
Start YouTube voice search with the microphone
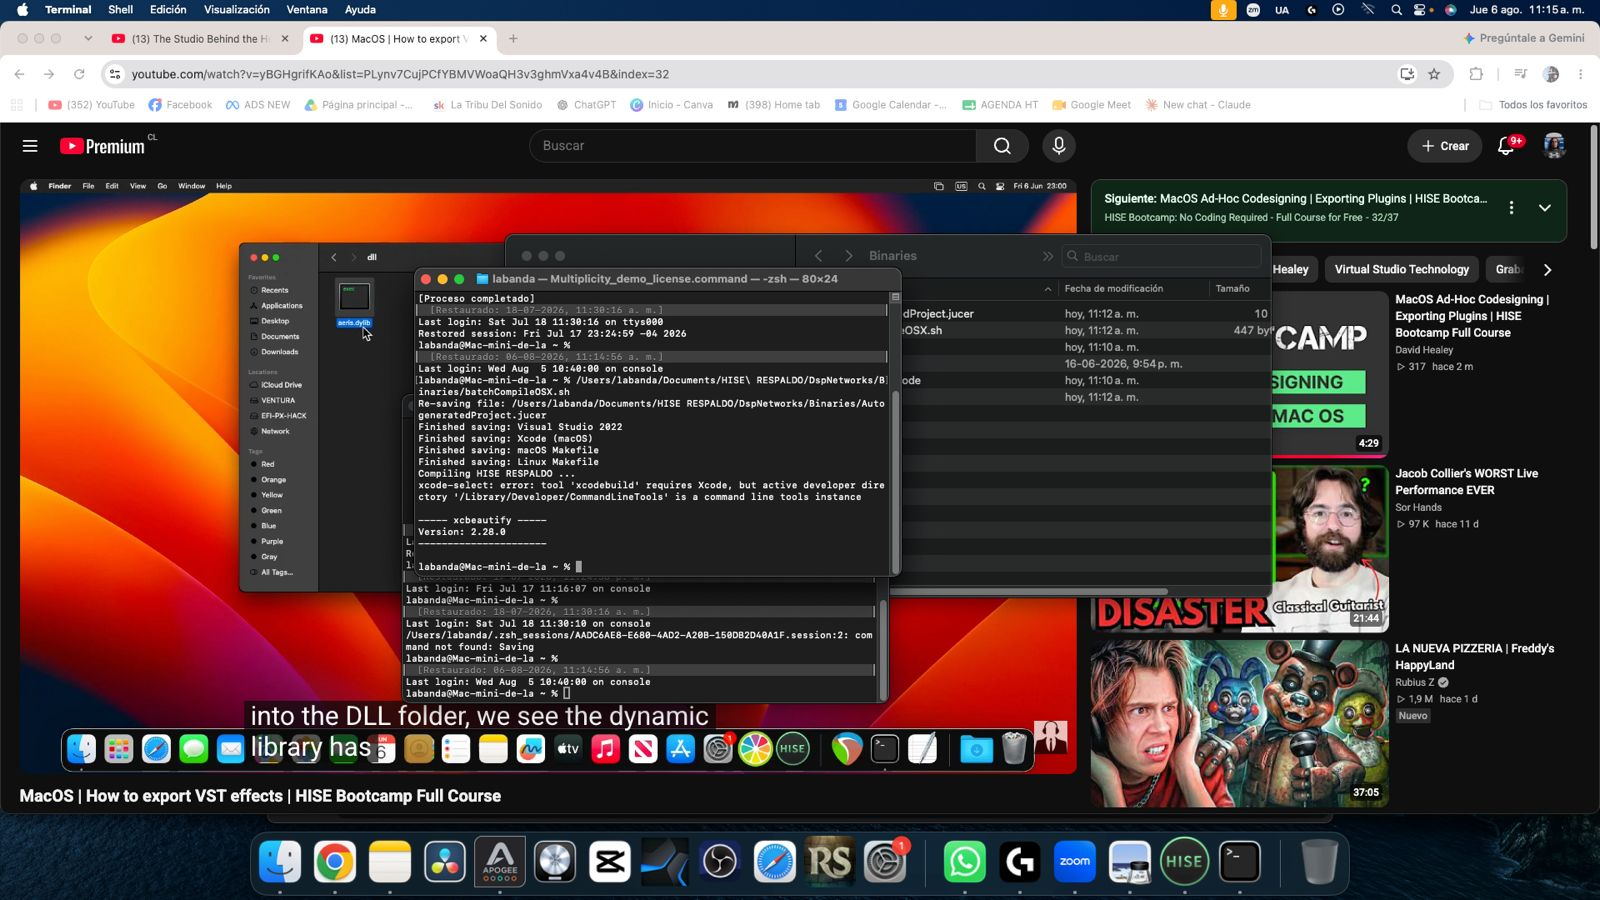click(x=1059, y=146)
